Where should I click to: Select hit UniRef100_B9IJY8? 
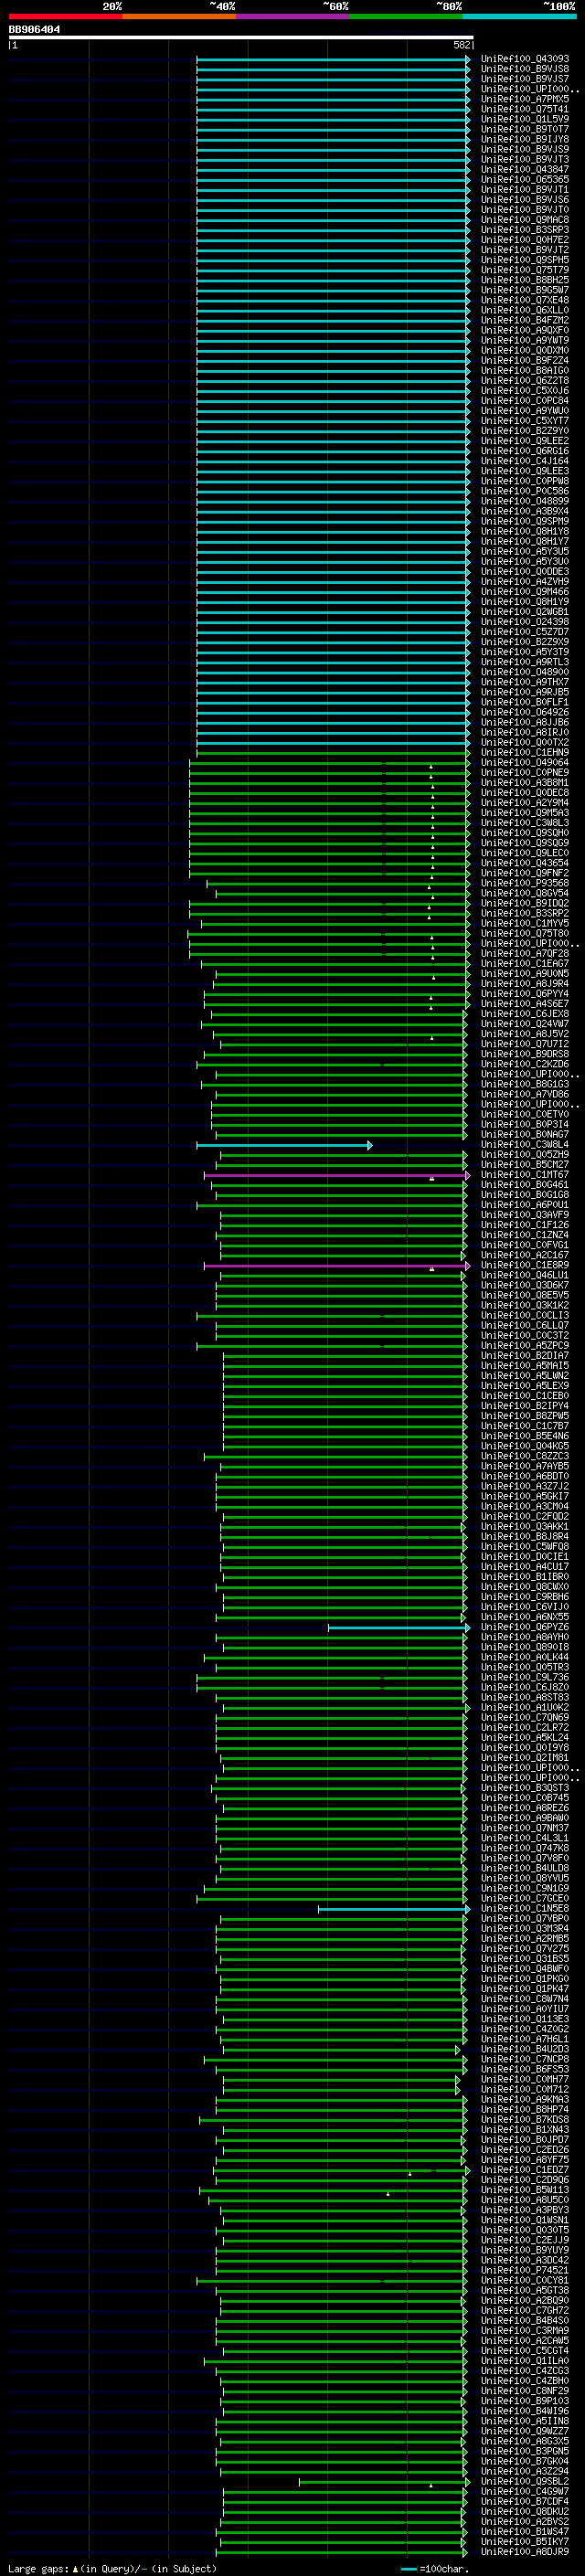(525, 139)
